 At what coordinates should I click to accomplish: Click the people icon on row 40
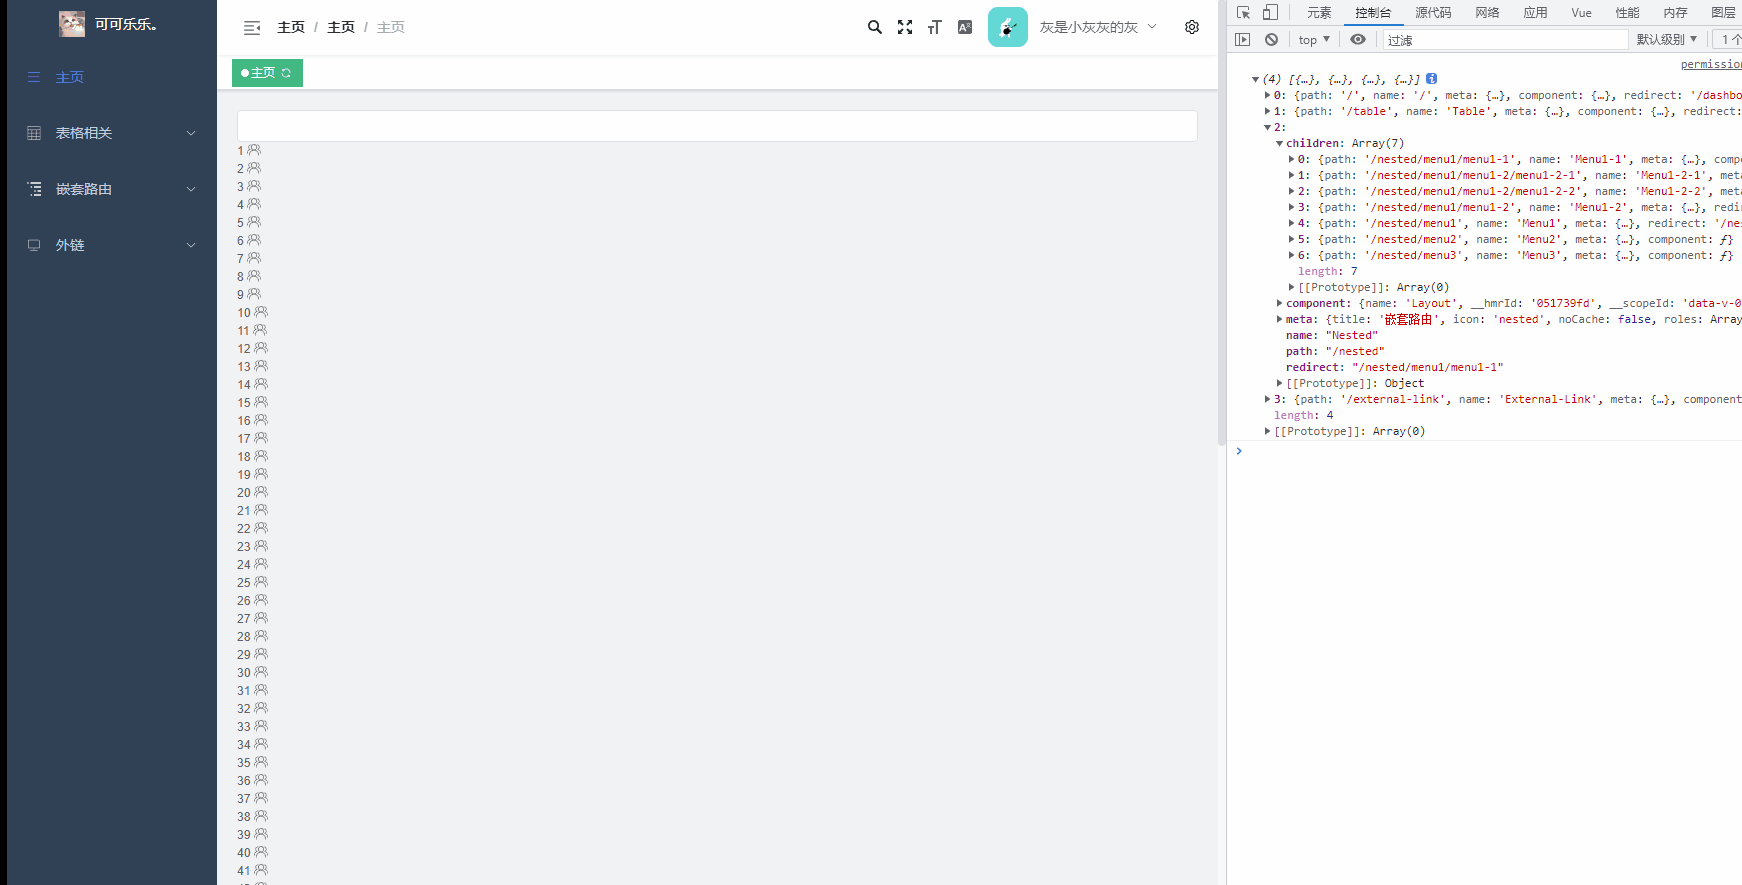click(261, 852)
